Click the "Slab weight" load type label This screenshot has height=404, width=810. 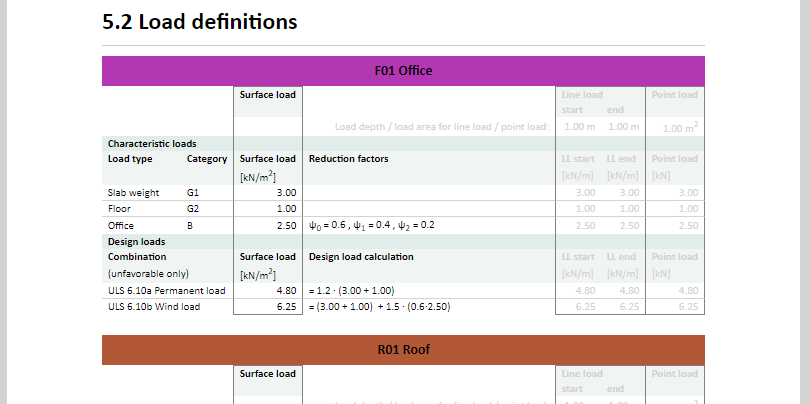coord(133,192)
